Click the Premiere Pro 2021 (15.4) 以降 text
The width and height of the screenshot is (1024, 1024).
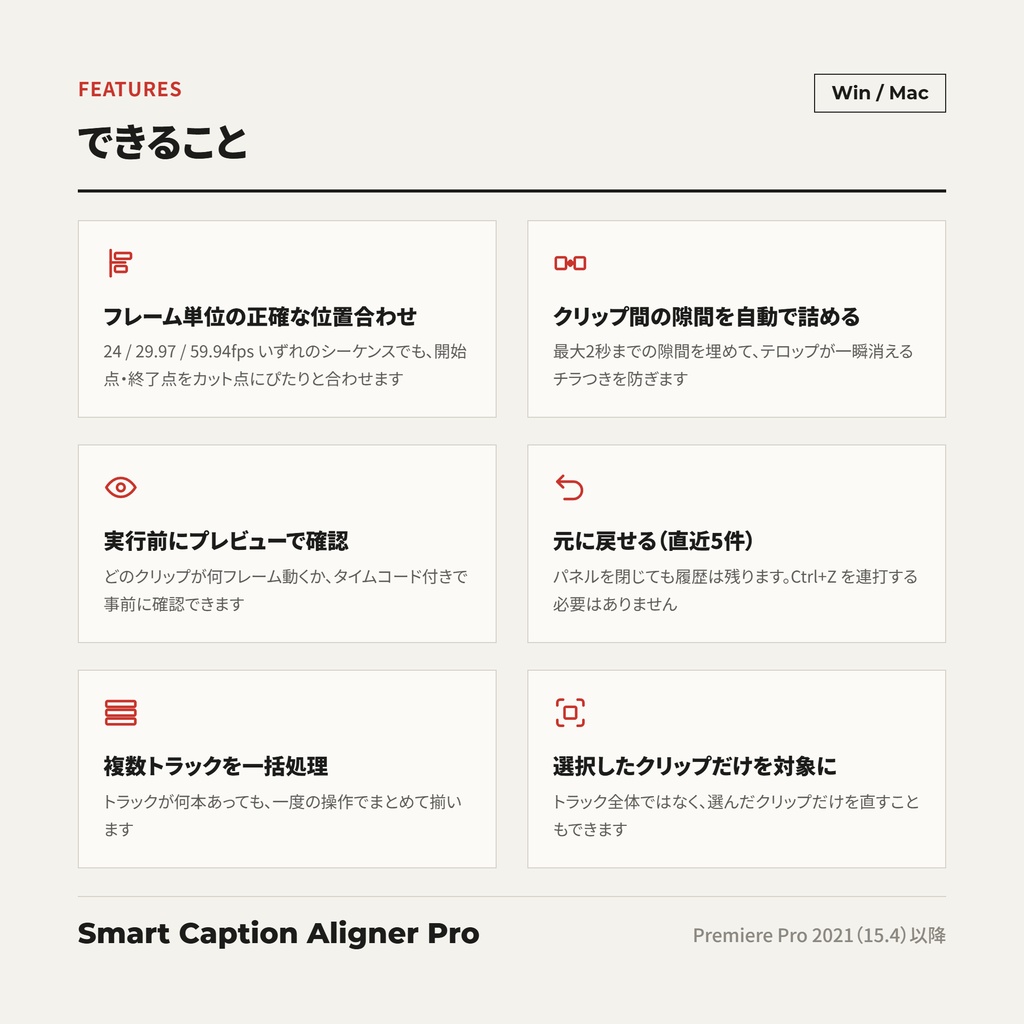(820, 935)
